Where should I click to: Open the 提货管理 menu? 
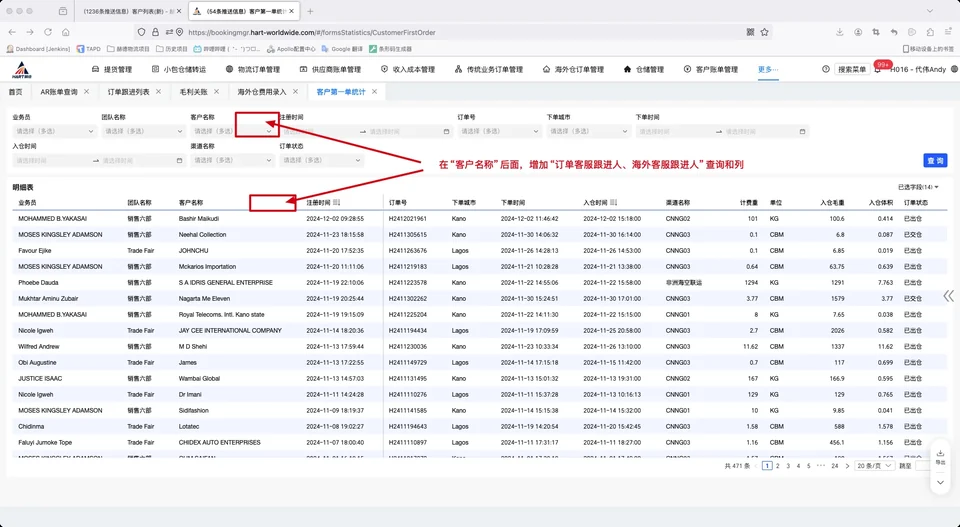coord(112,69)
